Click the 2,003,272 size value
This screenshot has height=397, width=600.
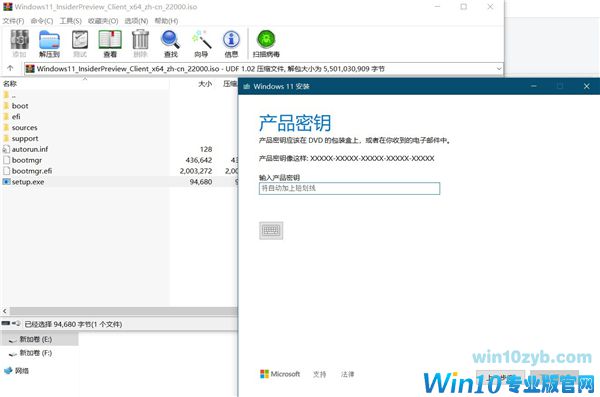click(196, 171)
